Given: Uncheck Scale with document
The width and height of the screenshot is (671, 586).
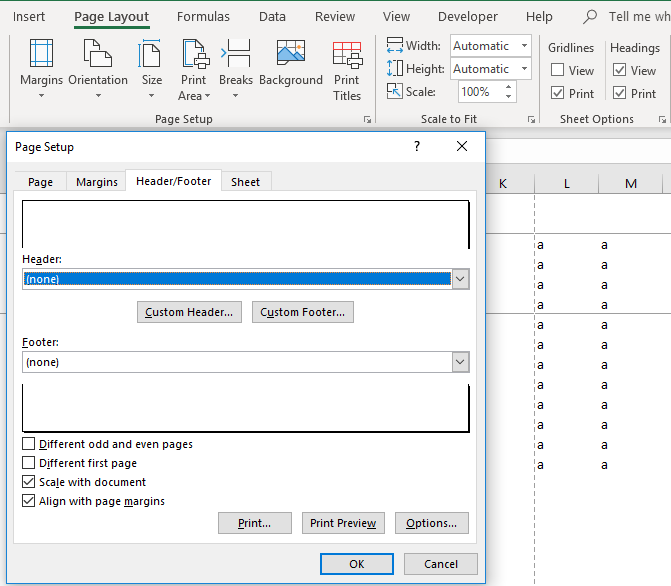Looking at the screenshot, I should [x=28, y=482].
